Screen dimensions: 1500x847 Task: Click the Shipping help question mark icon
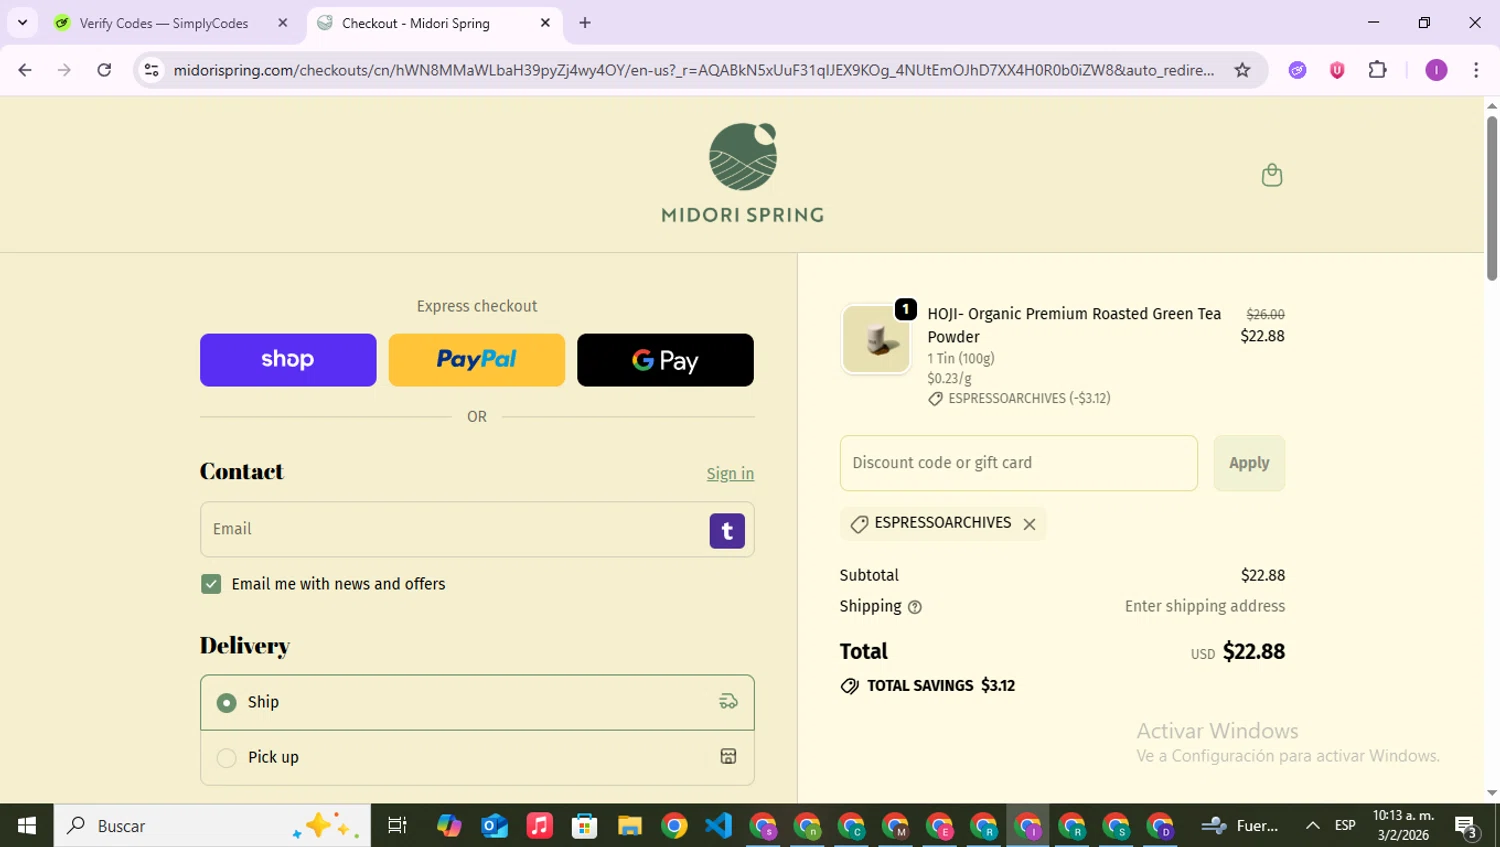pyautogui.click(x=914, y=607)
